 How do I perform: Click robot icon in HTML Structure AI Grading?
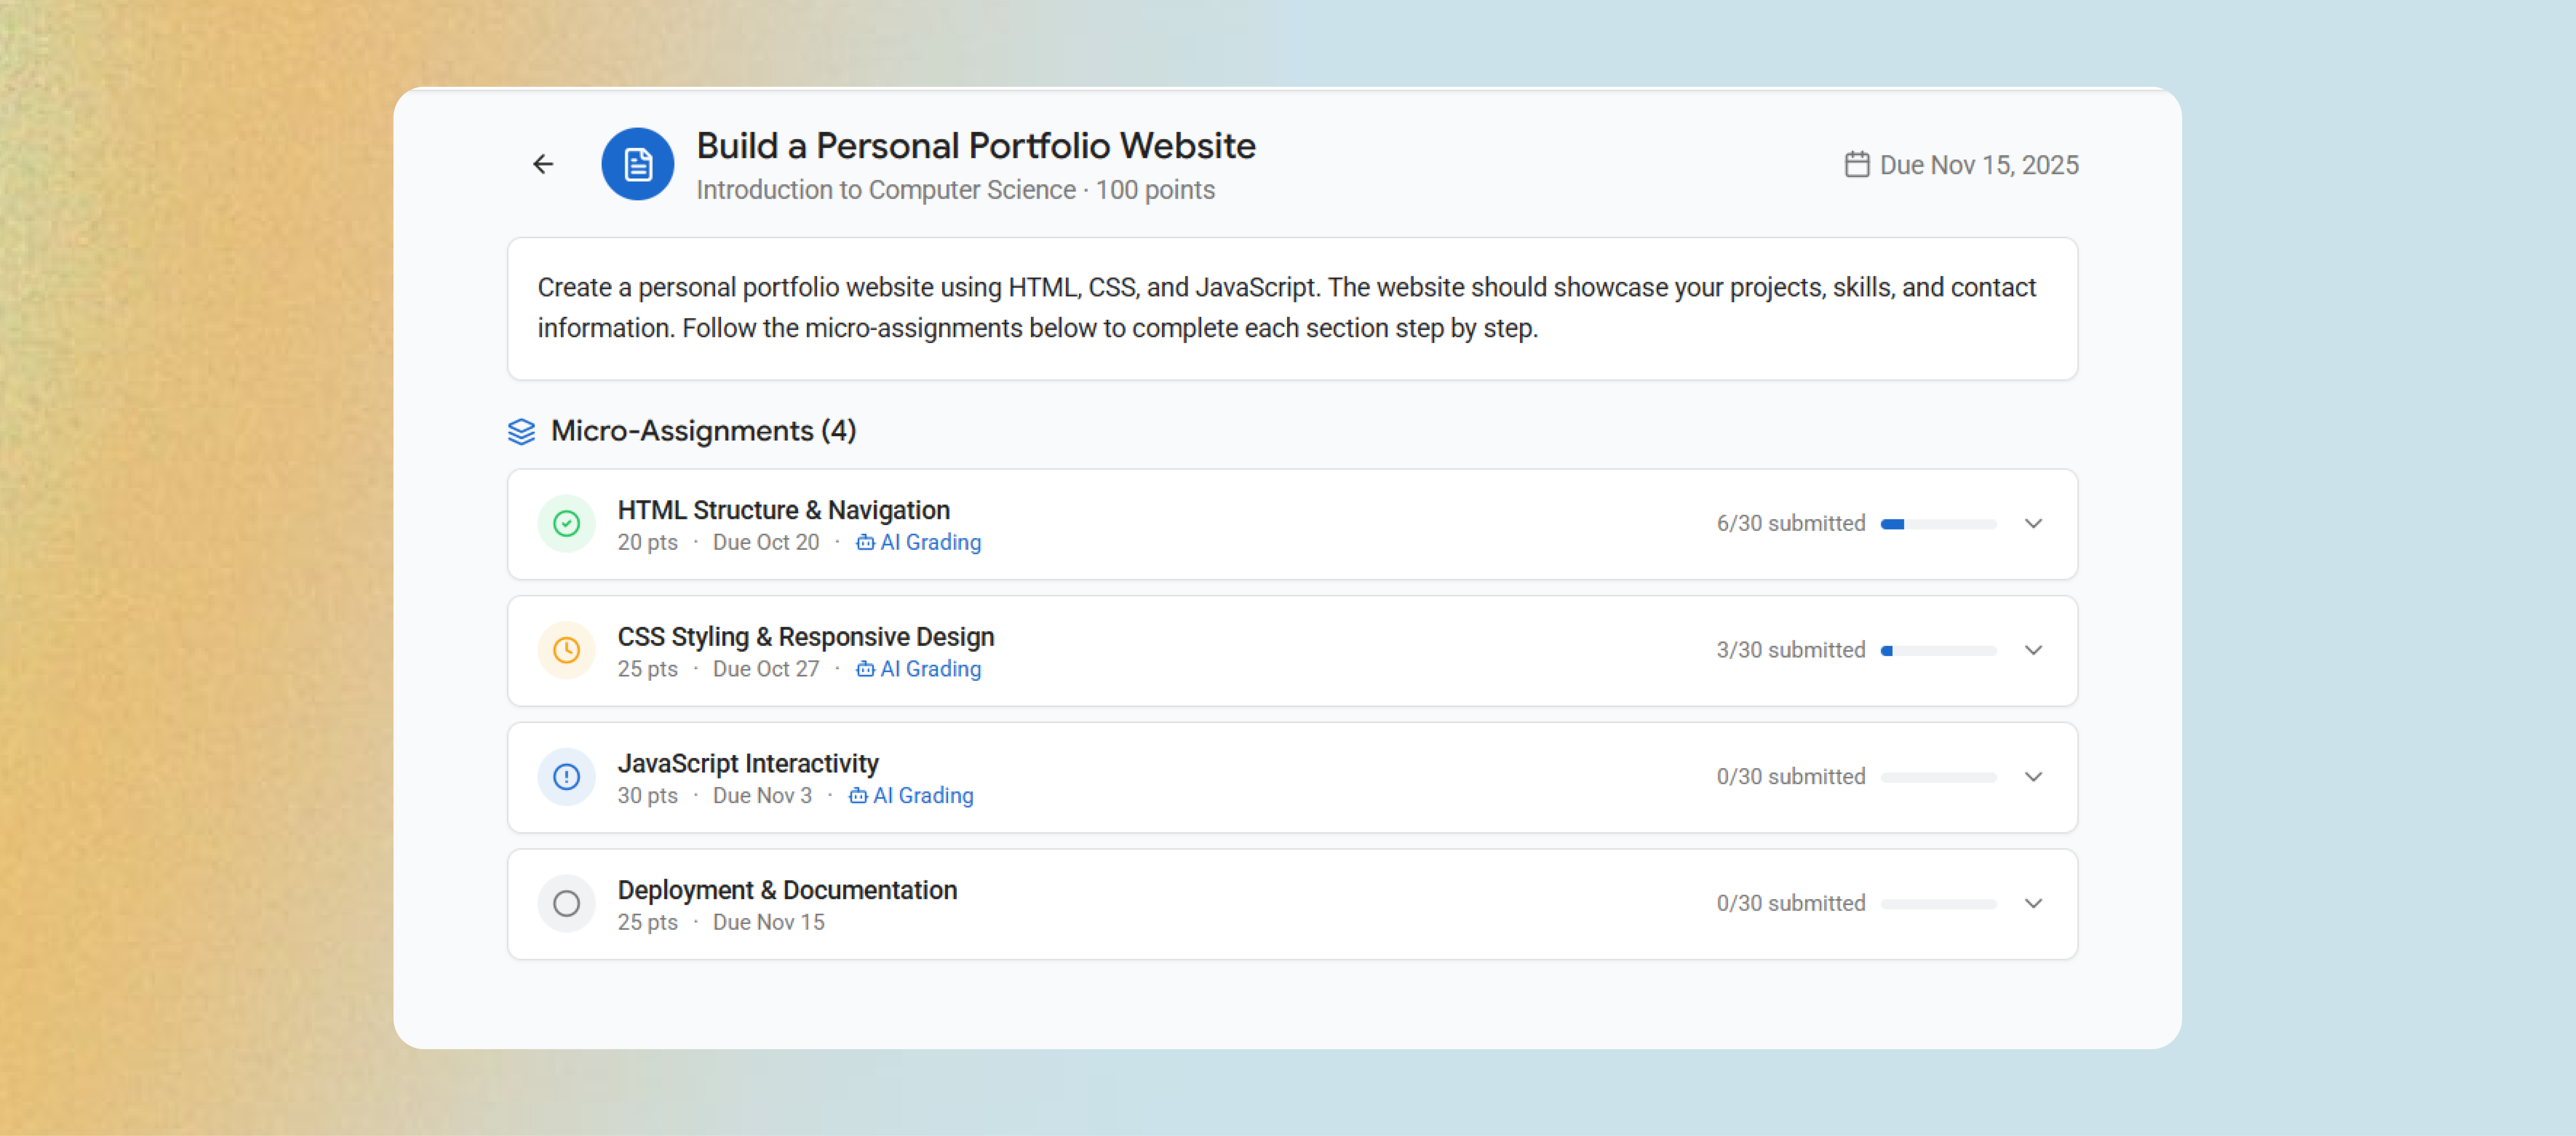[x=865, y=543]
